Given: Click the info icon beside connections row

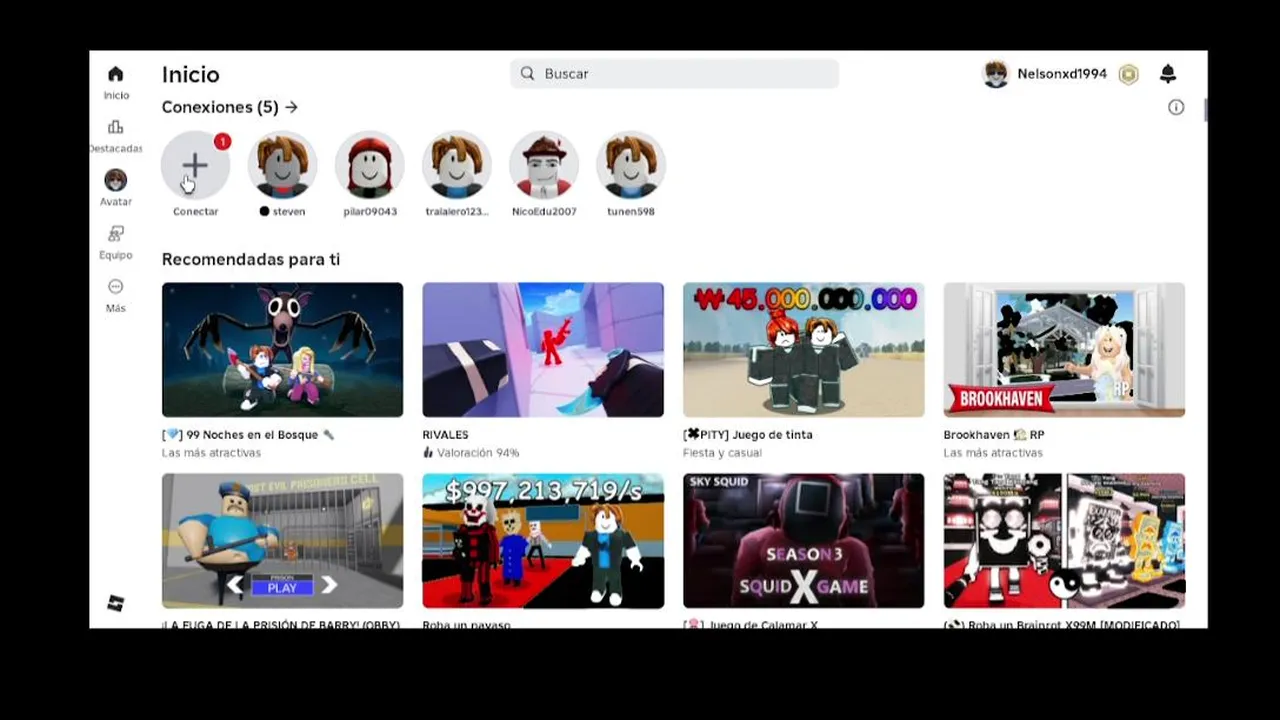Looking at the screenshot, I should click(x=1176, y=107).
